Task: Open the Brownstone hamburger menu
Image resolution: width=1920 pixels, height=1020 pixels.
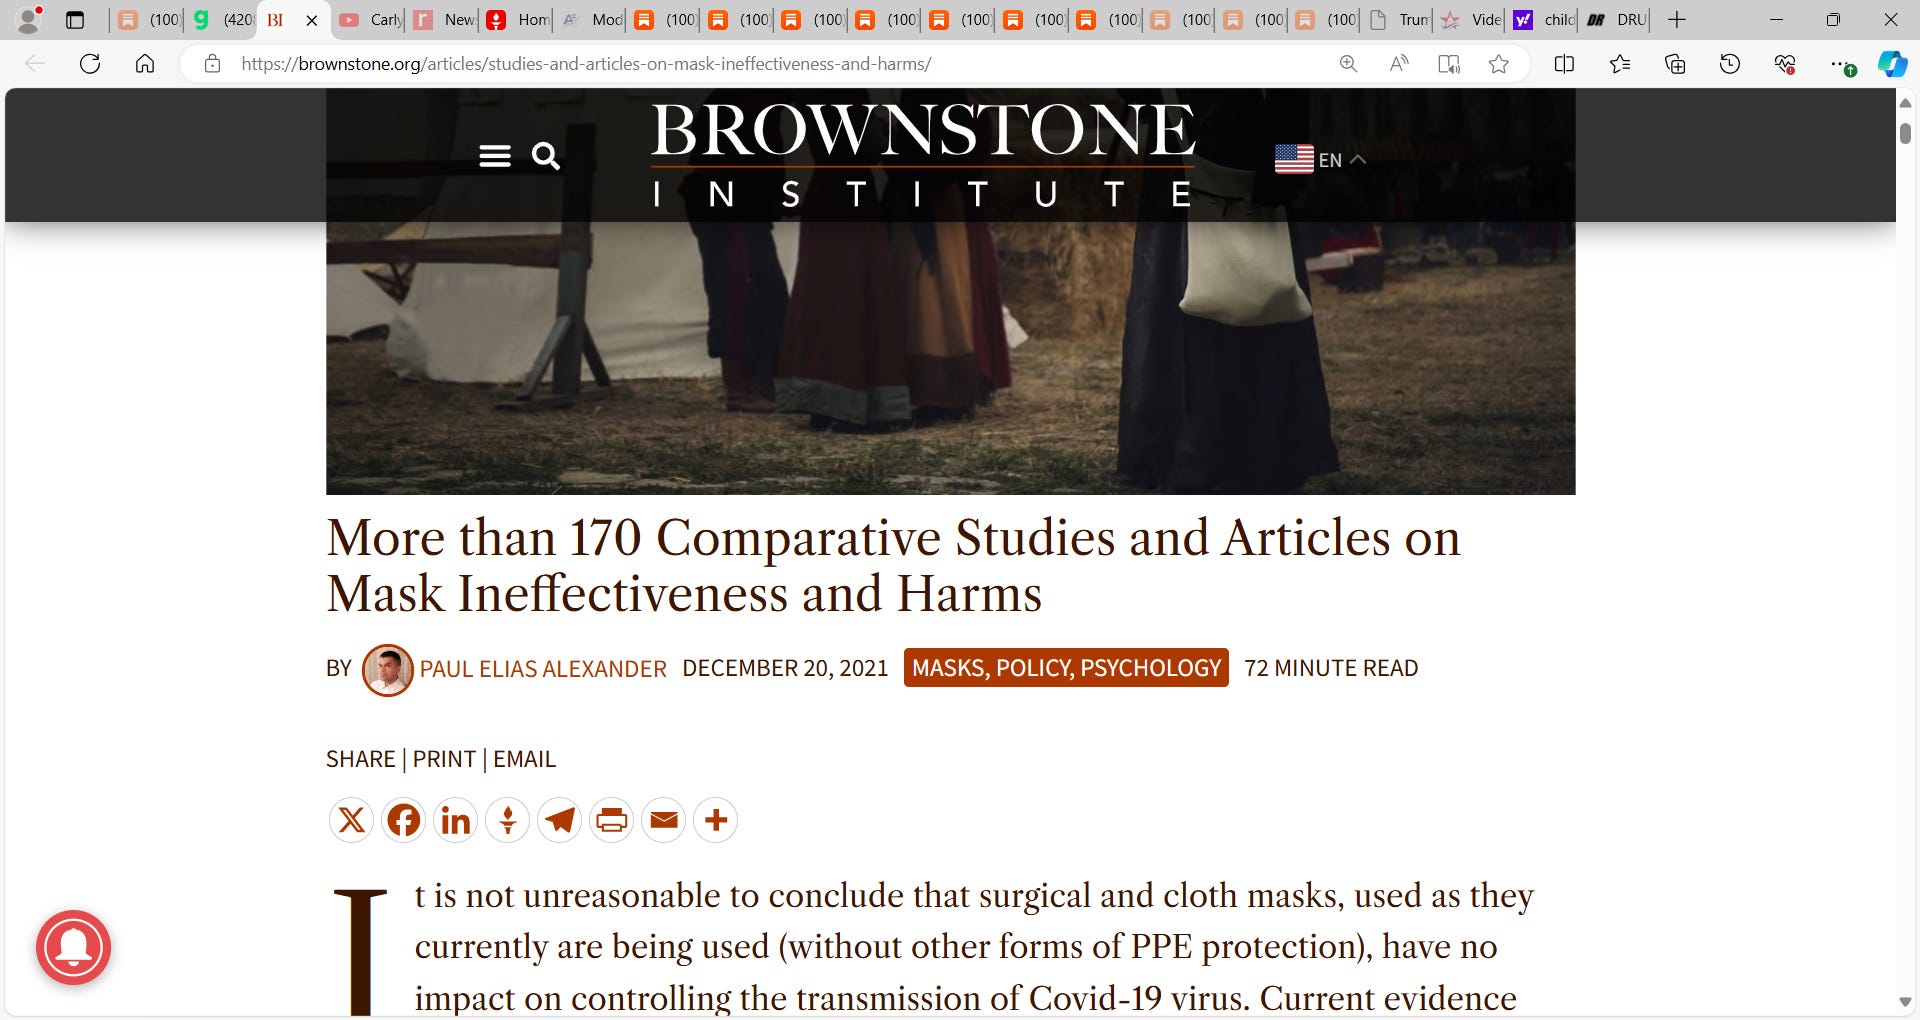Action: (495, 156)
